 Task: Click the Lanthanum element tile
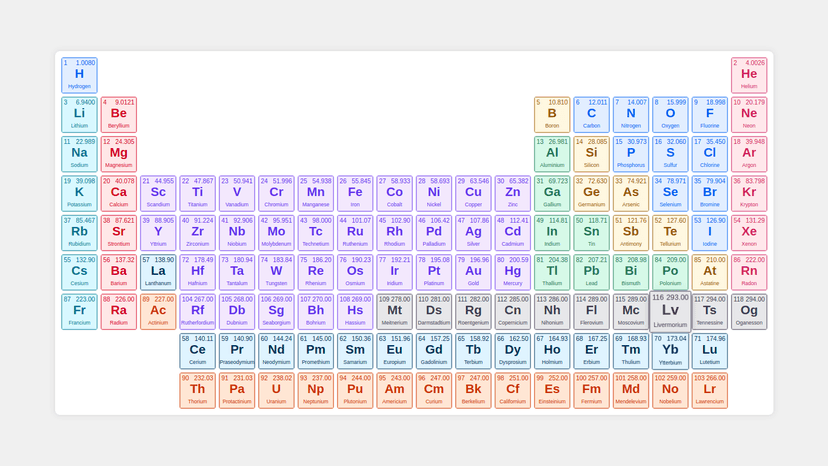(158, 271)
